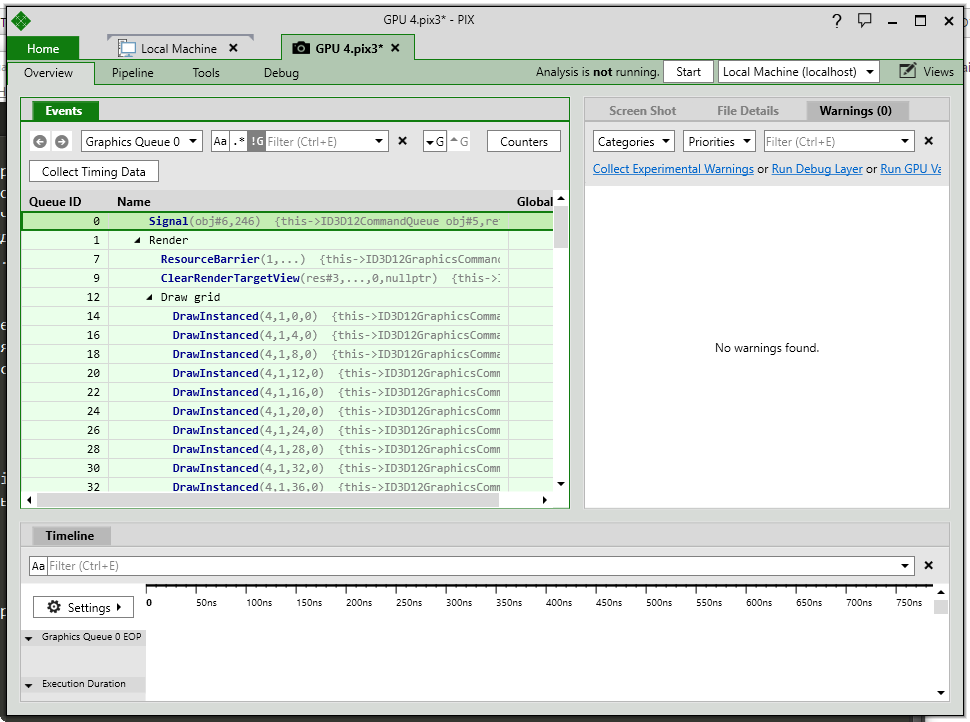Open the Overview tab

48,72
